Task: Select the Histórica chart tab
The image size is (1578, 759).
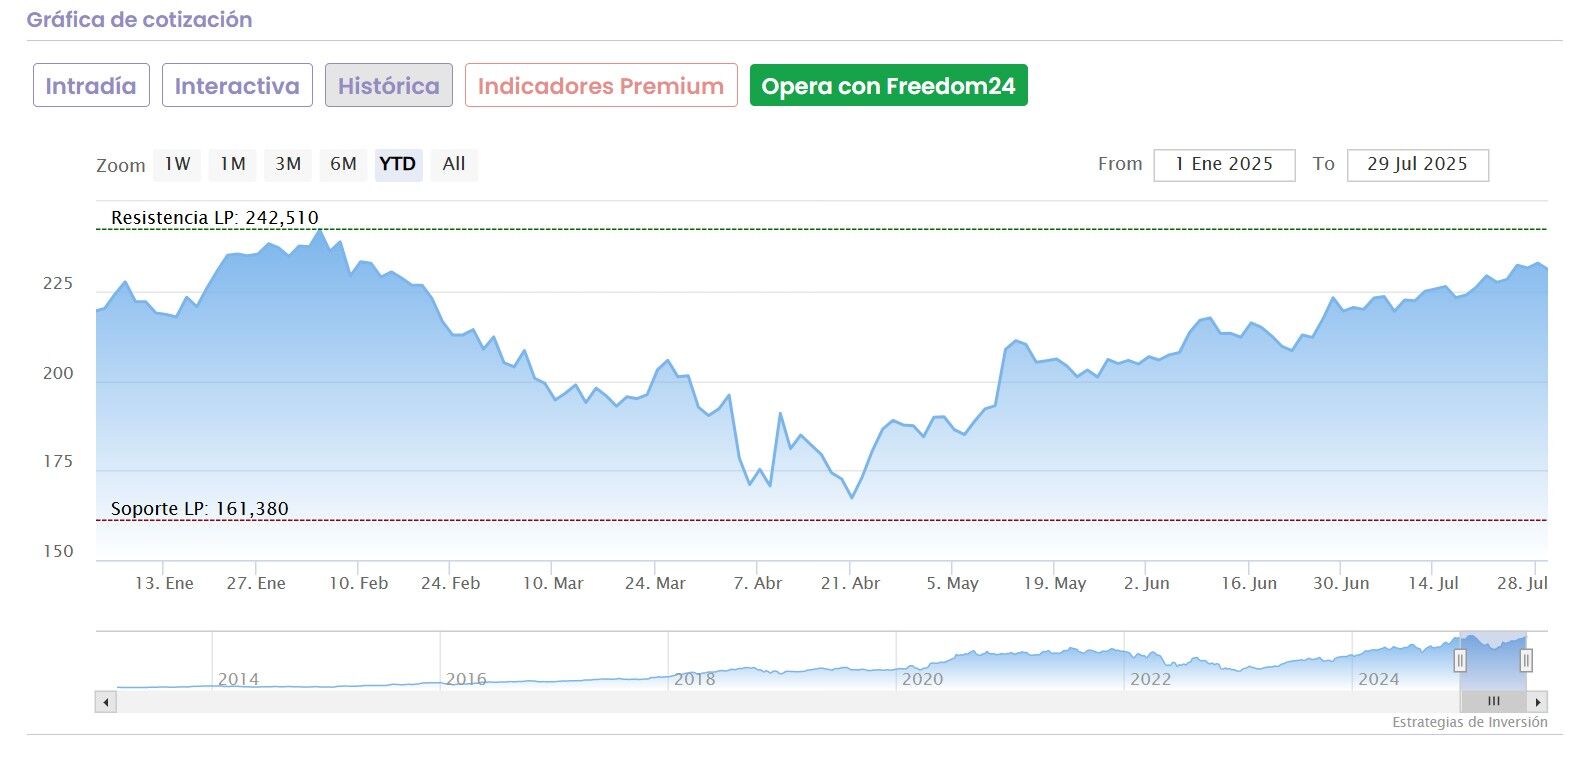Action: click(x=388, y=86)
